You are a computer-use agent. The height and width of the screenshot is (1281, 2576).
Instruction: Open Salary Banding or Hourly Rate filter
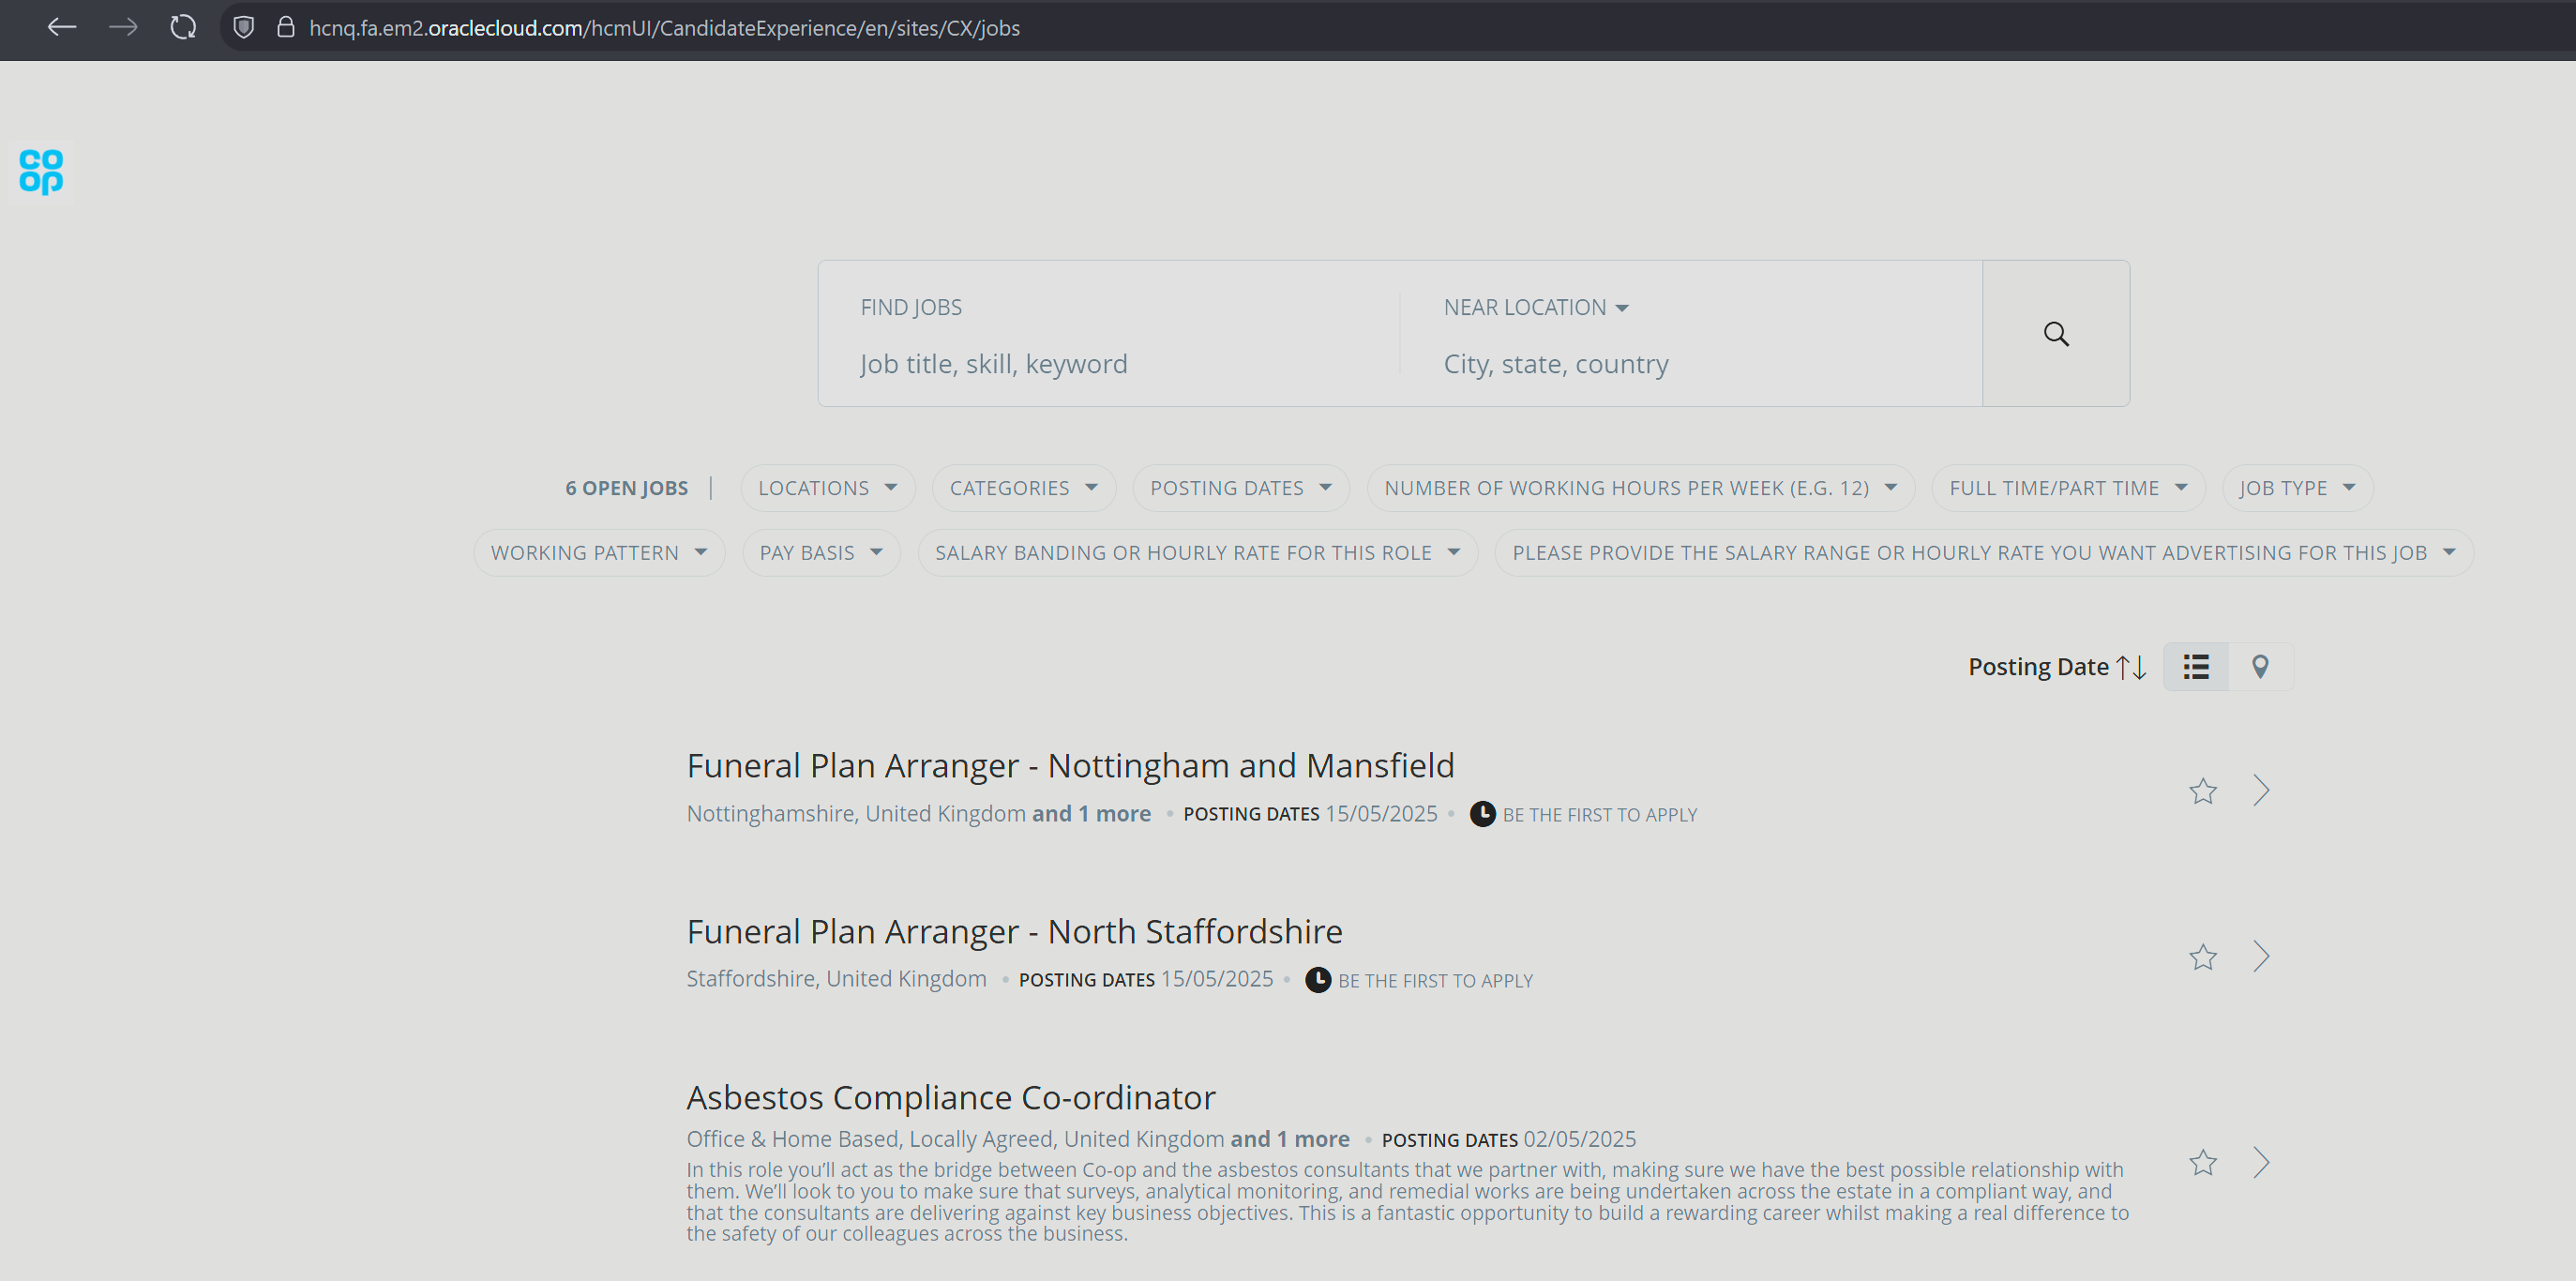click(1197, 553)
